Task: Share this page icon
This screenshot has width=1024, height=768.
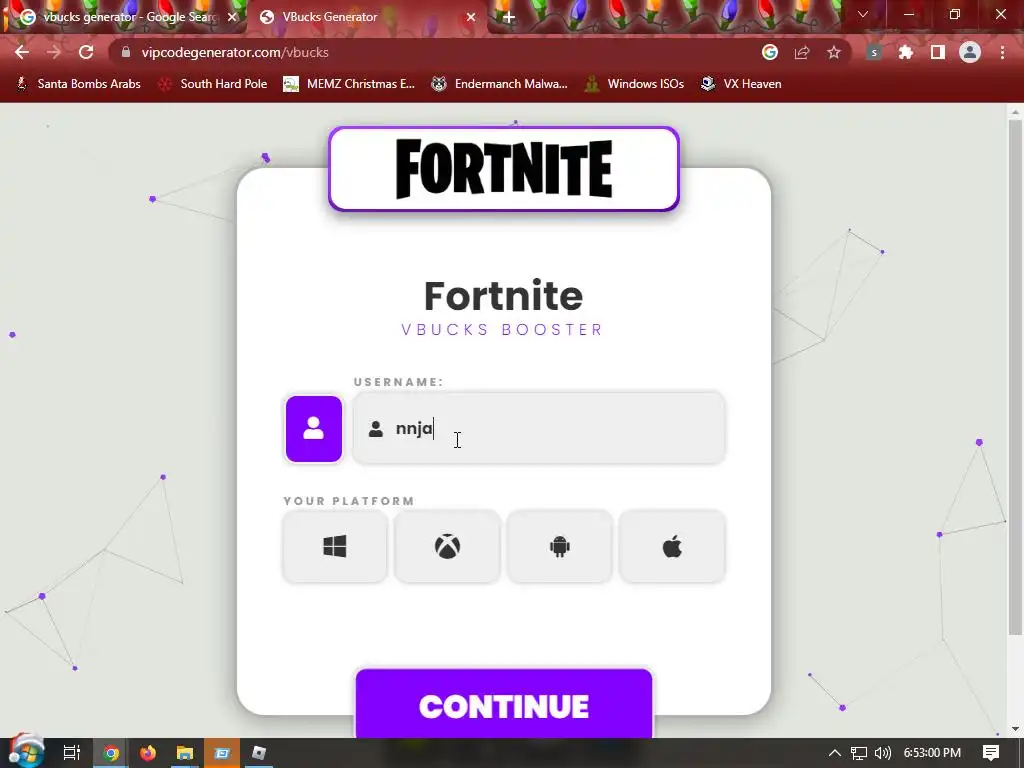Action: (802, 52)
